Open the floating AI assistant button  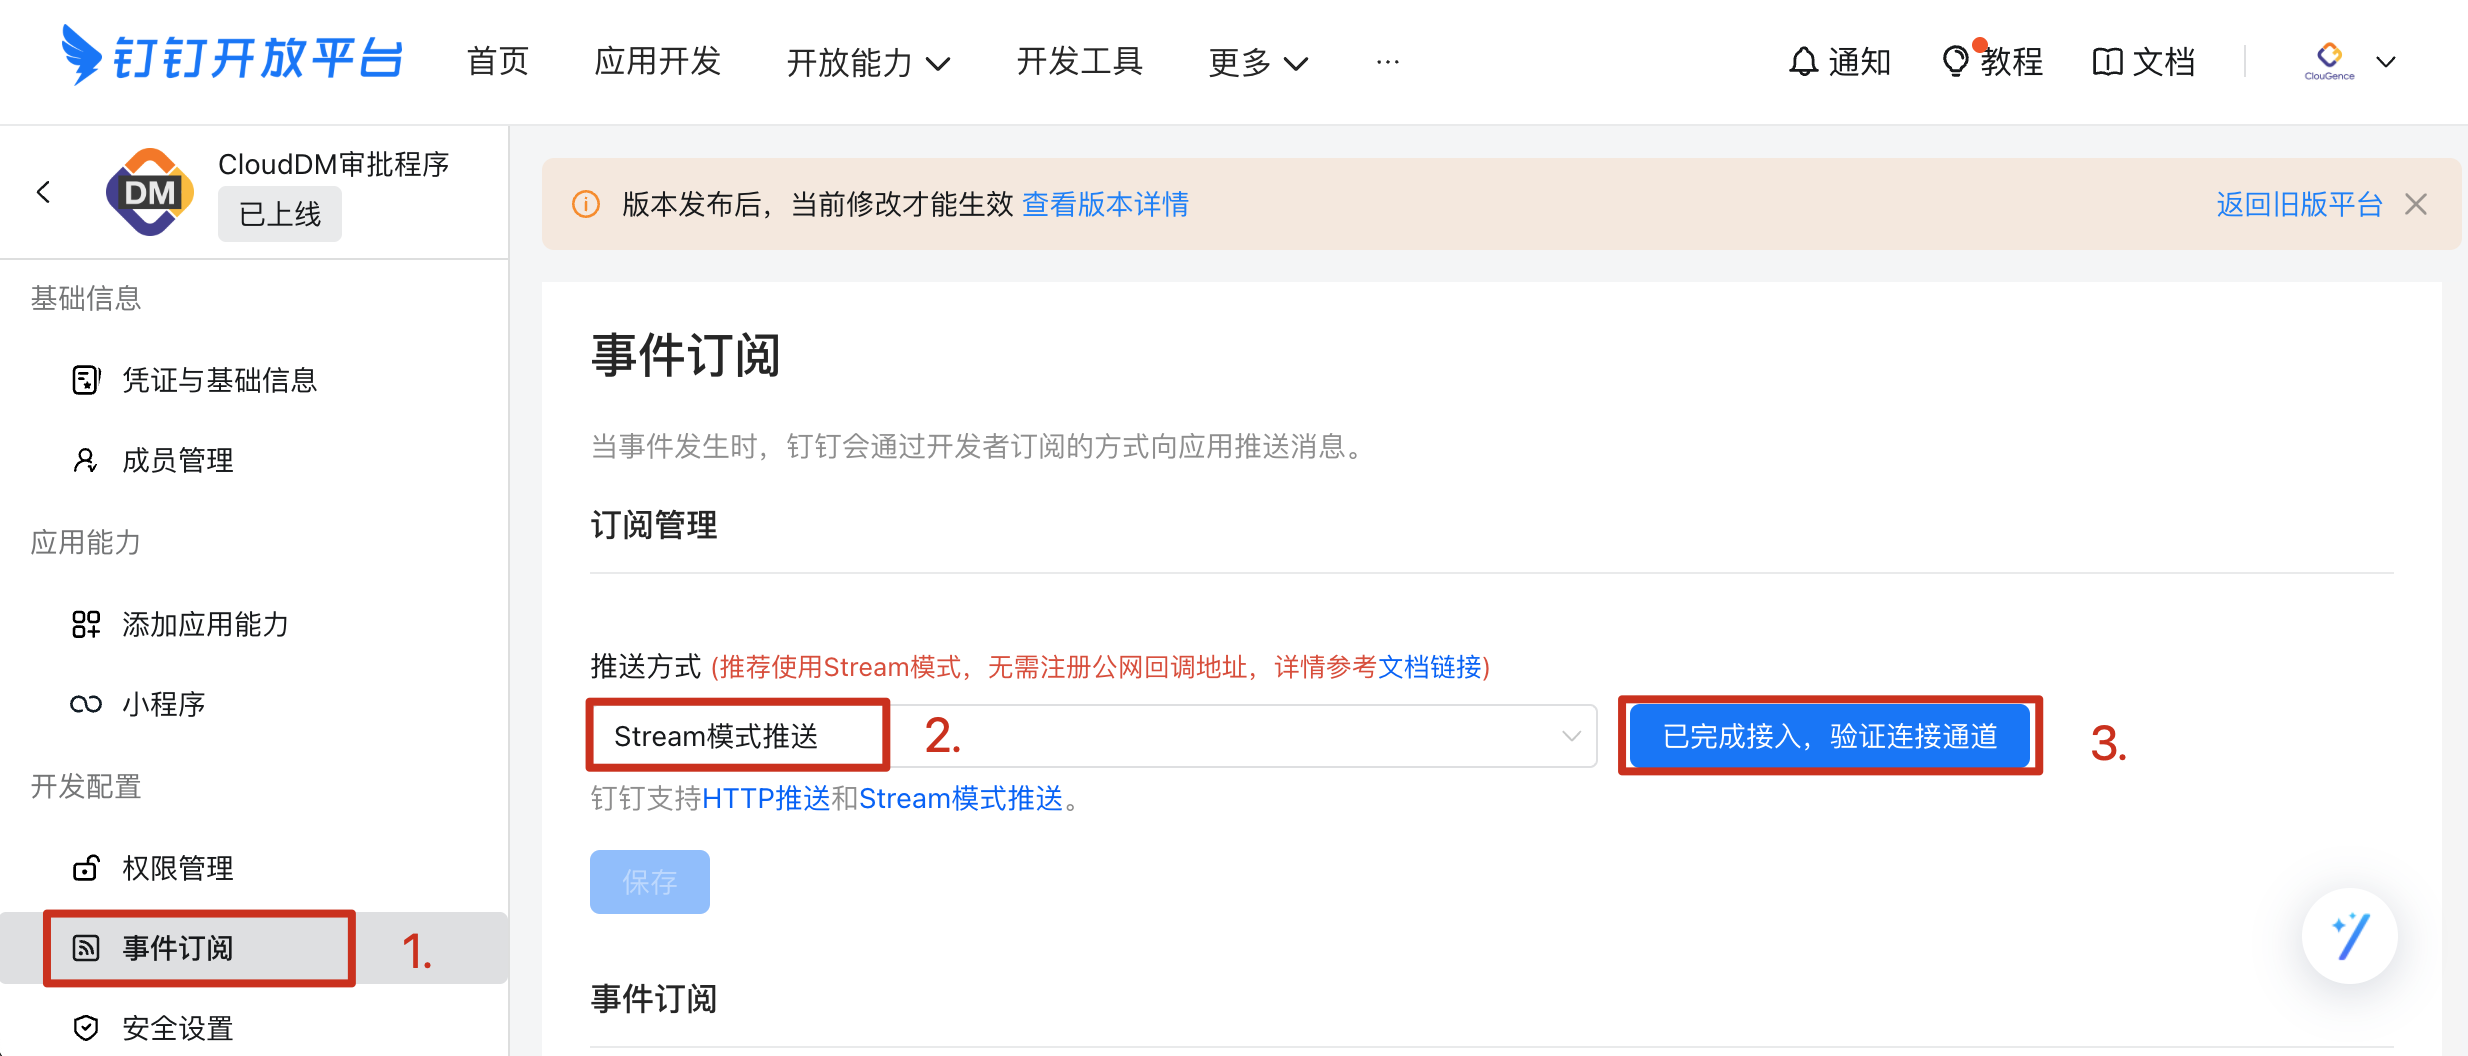2349,936
